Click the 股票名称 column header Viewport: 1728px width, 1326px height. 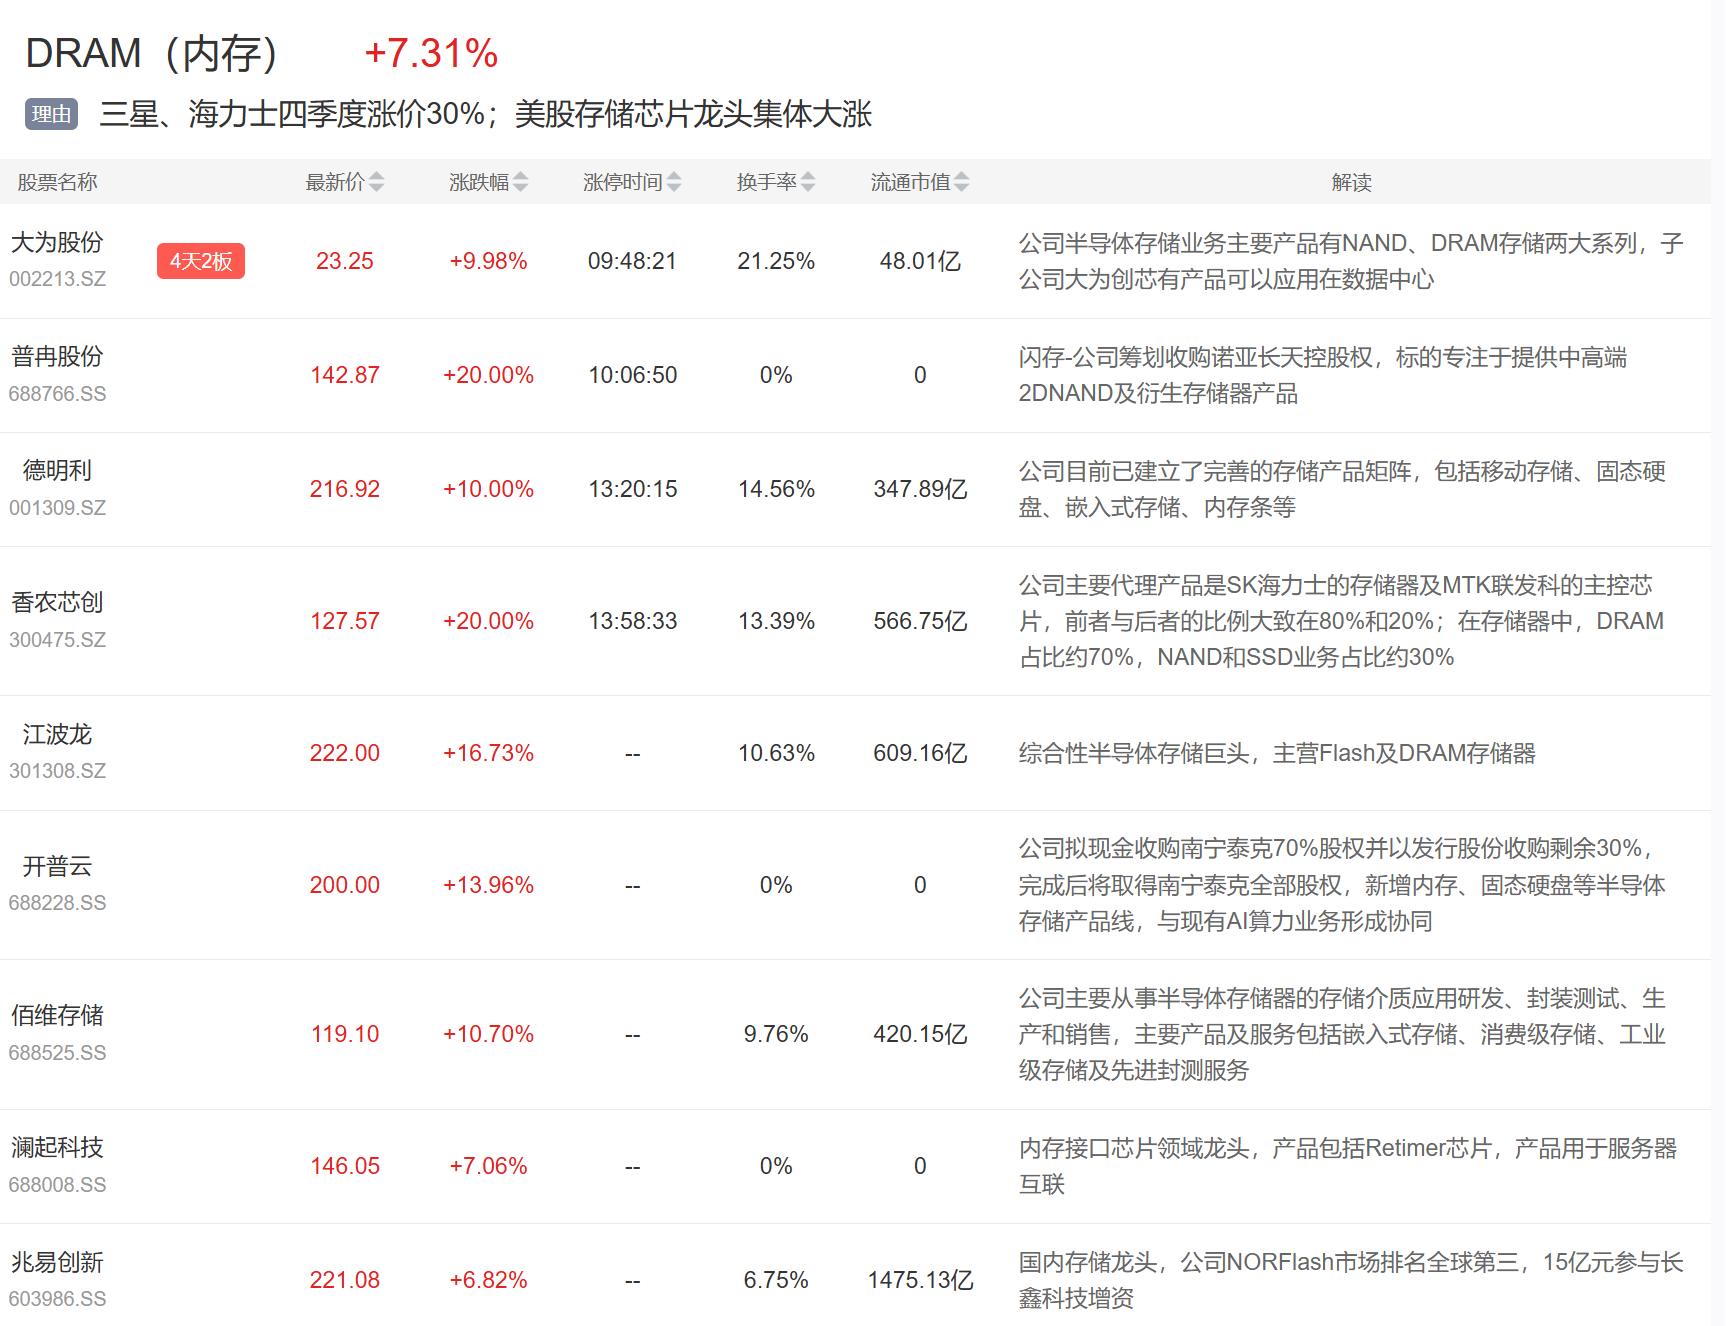(x=57, y=182)
